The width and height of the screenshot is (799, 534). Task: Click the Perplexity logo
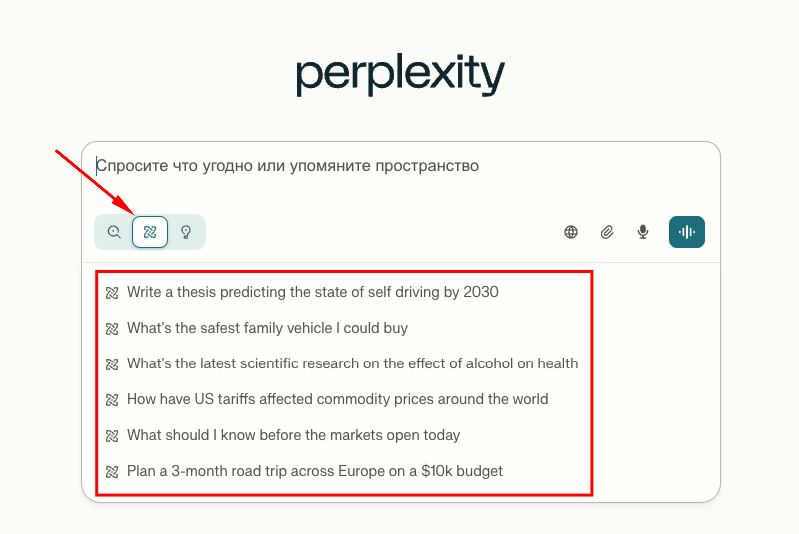click(x=400, y=75)
